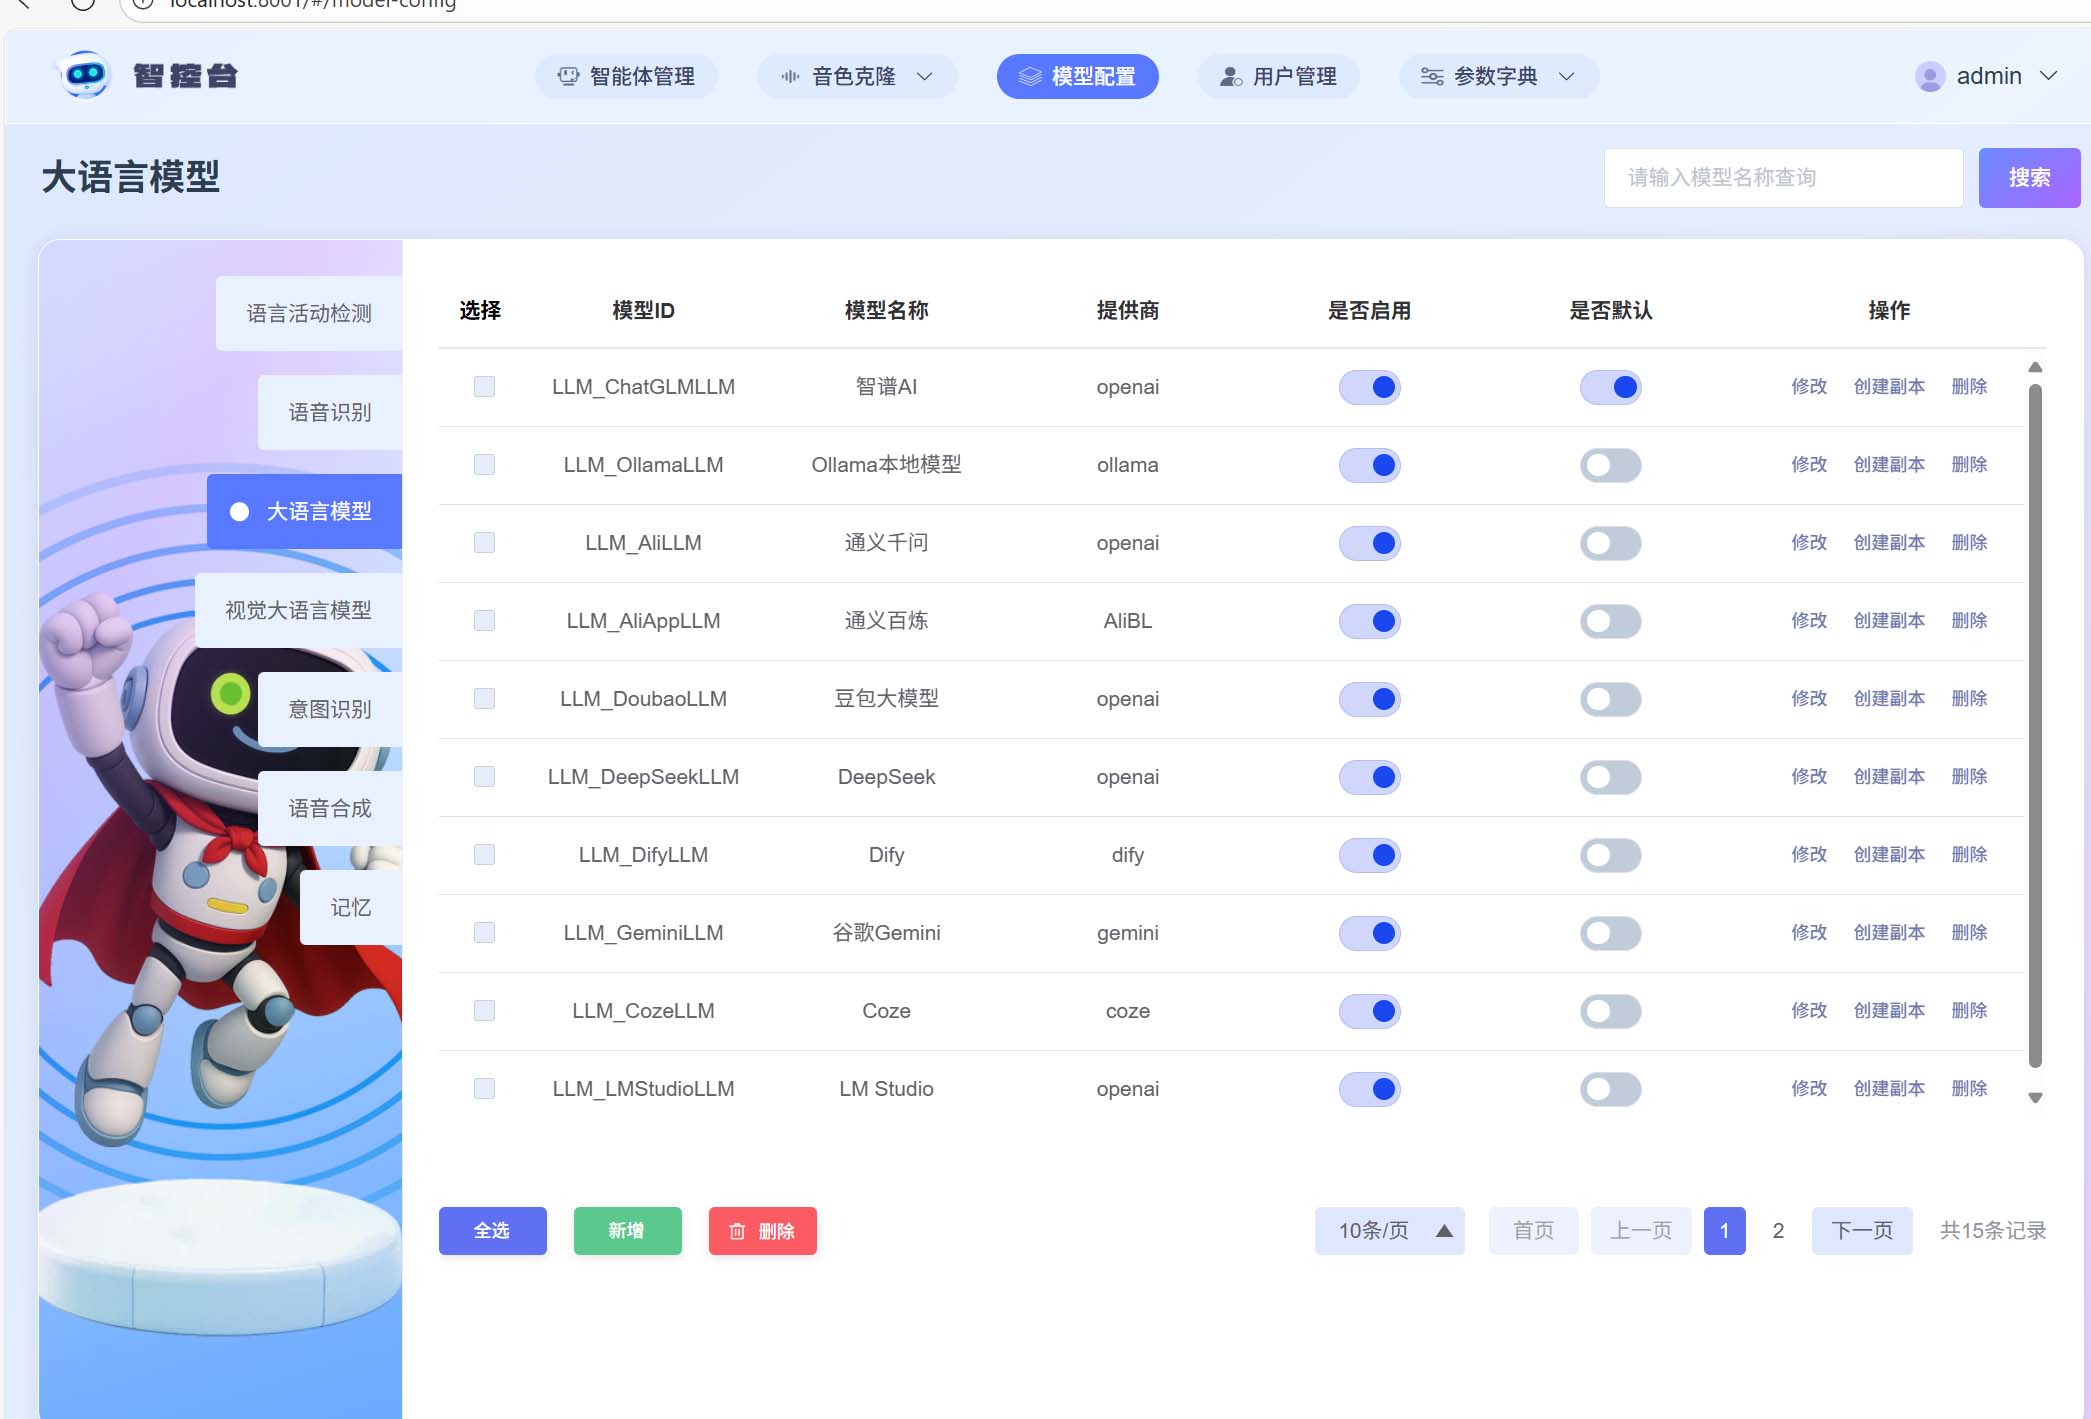Click the 参数字典 sliders icon
The width and height of the screenshot is (2091, 1419).
pos(1432,76)
